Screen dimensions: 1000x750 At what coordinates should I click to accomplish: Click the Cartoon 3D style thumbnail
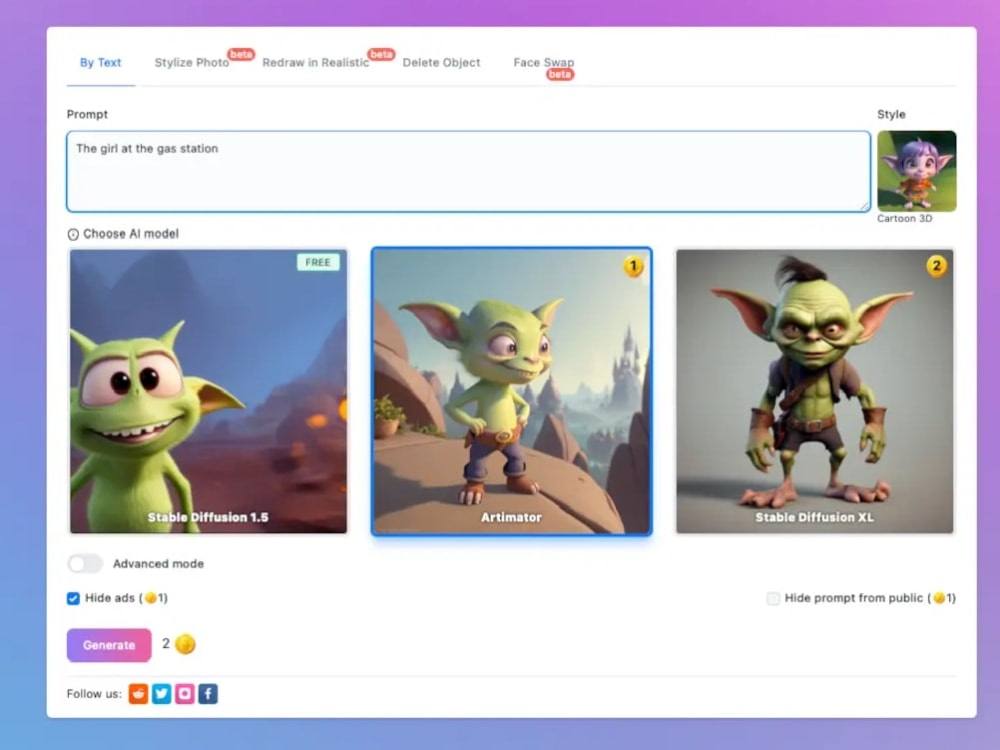coord(917,172)
